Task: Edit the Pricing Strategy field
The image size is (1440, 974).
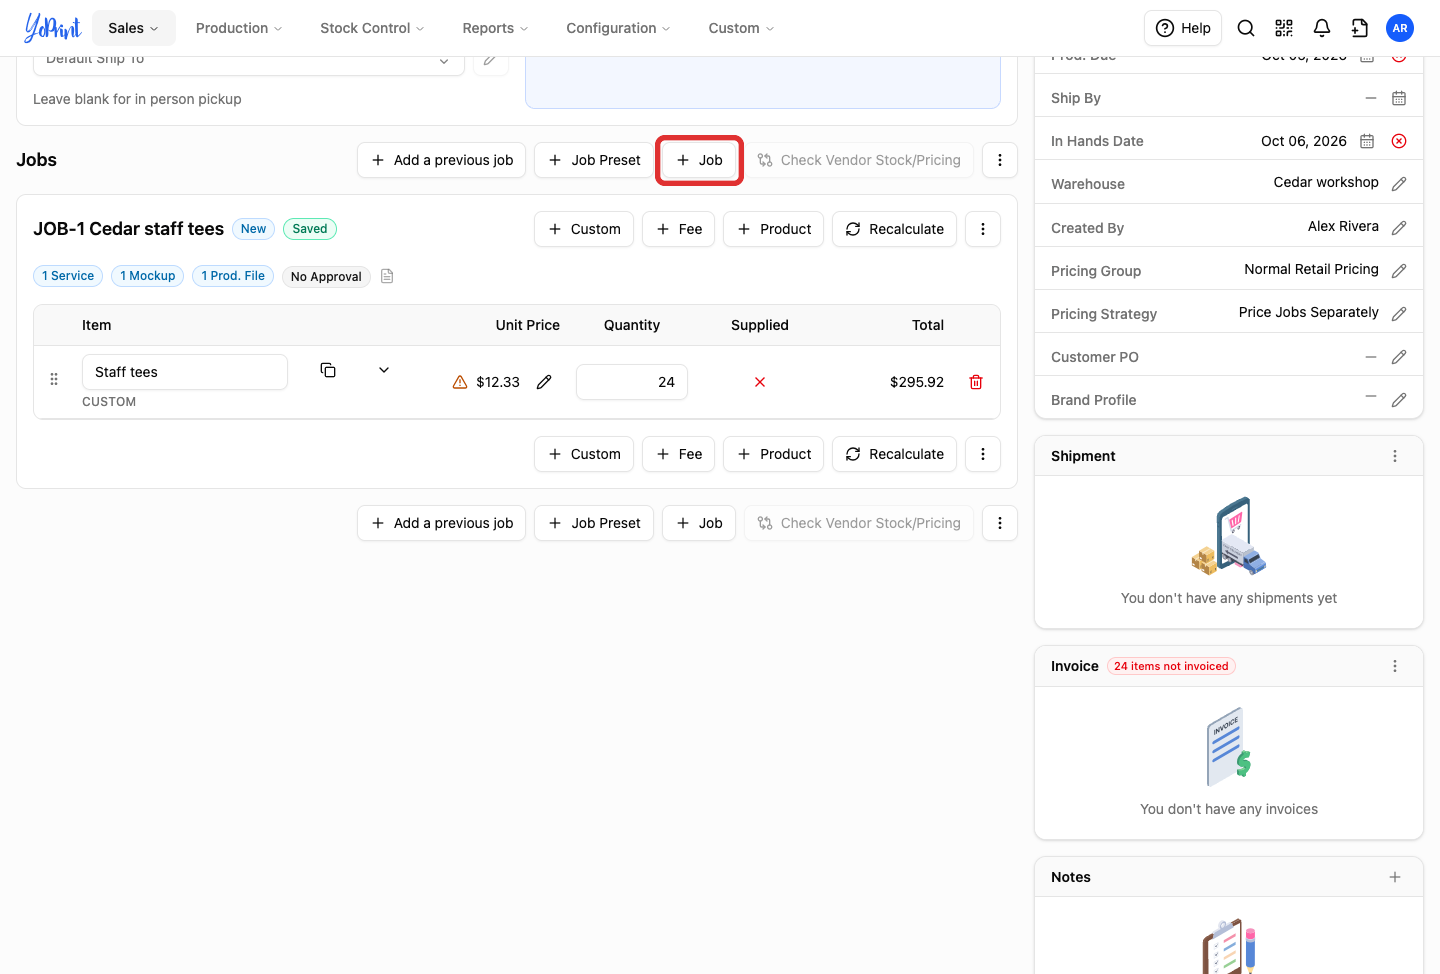Action: 1399,314
